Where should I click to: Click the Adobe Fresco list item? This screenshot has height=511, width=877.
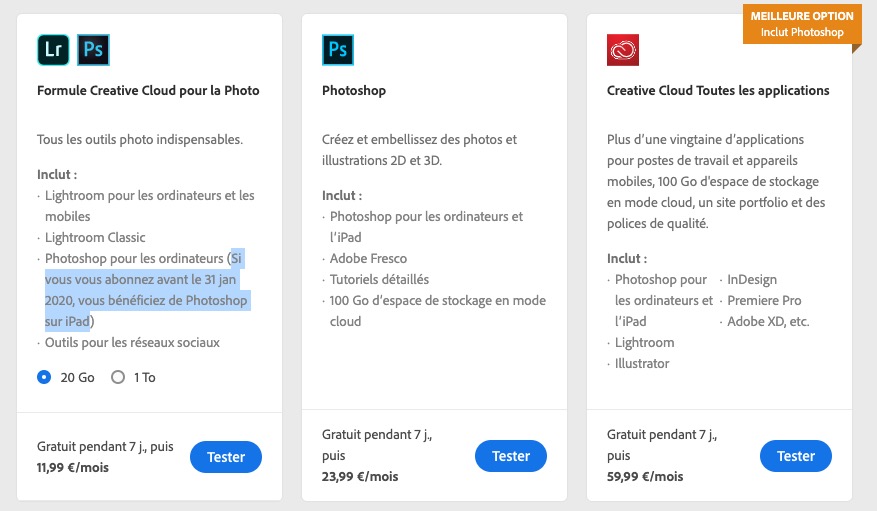pyautogui.click(x=369, y=258)
